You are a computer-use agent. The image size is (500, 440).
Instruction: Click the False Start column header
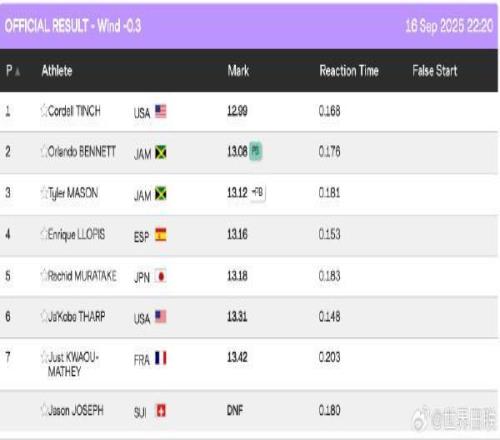coord(434,71)
